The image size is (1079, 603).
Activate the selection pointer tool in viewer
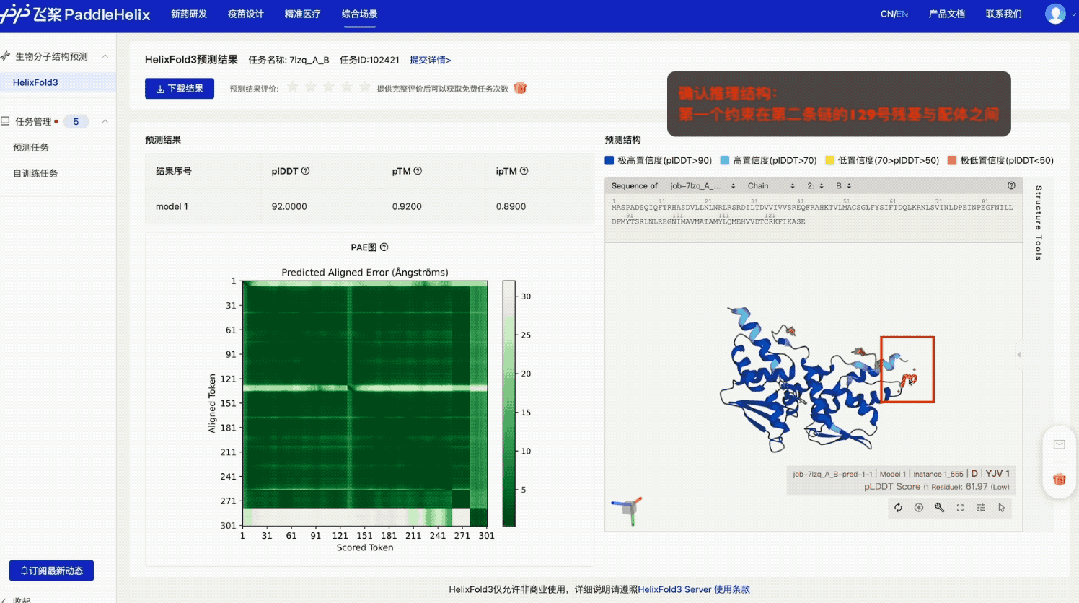[999, 507]
